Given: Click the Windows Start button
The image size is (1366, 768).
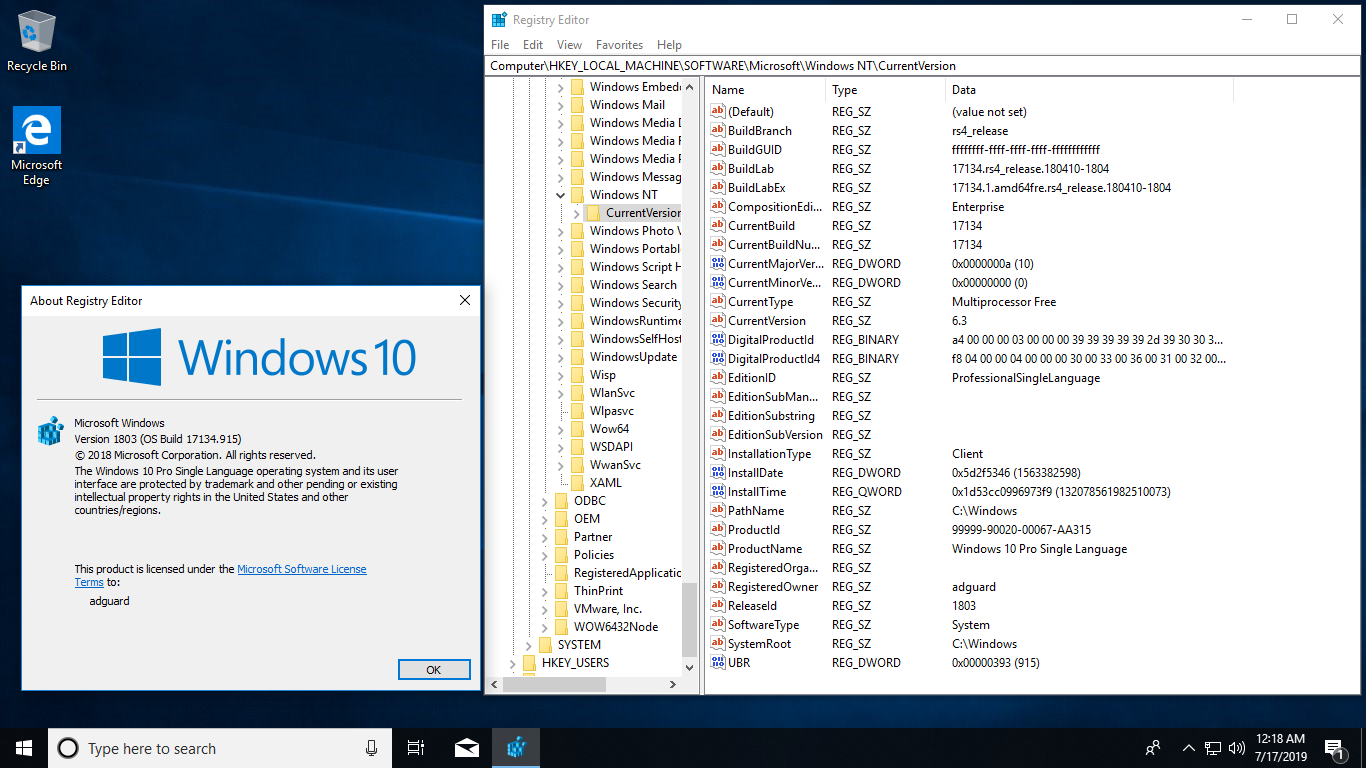Looking at the screenshot, I should pyautogui.click(x=24, y=748).
